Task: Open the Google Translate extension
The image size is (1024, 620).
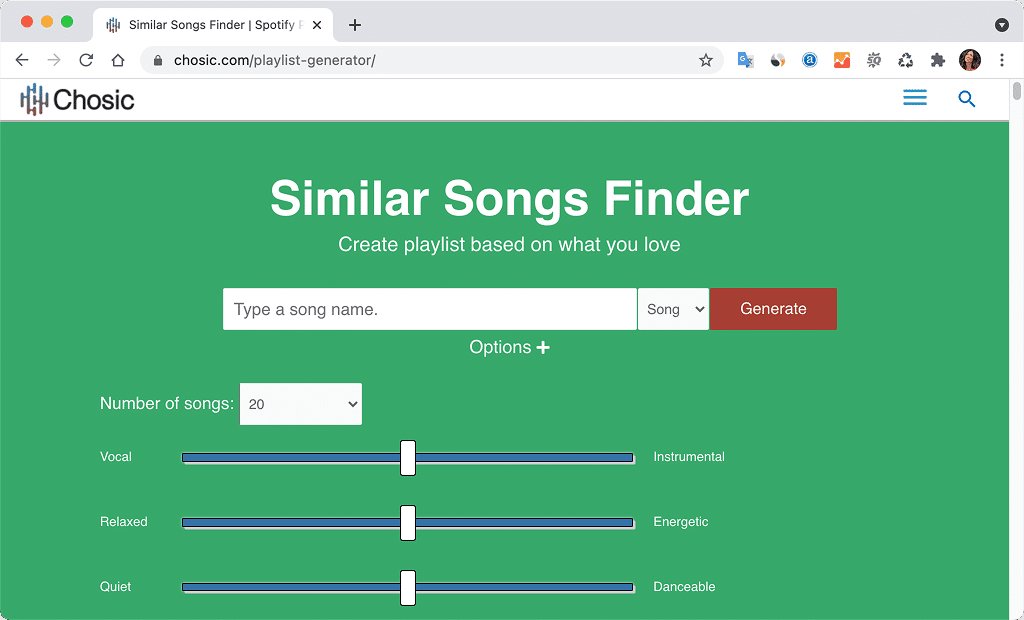Action: click(x=745, y=60)
